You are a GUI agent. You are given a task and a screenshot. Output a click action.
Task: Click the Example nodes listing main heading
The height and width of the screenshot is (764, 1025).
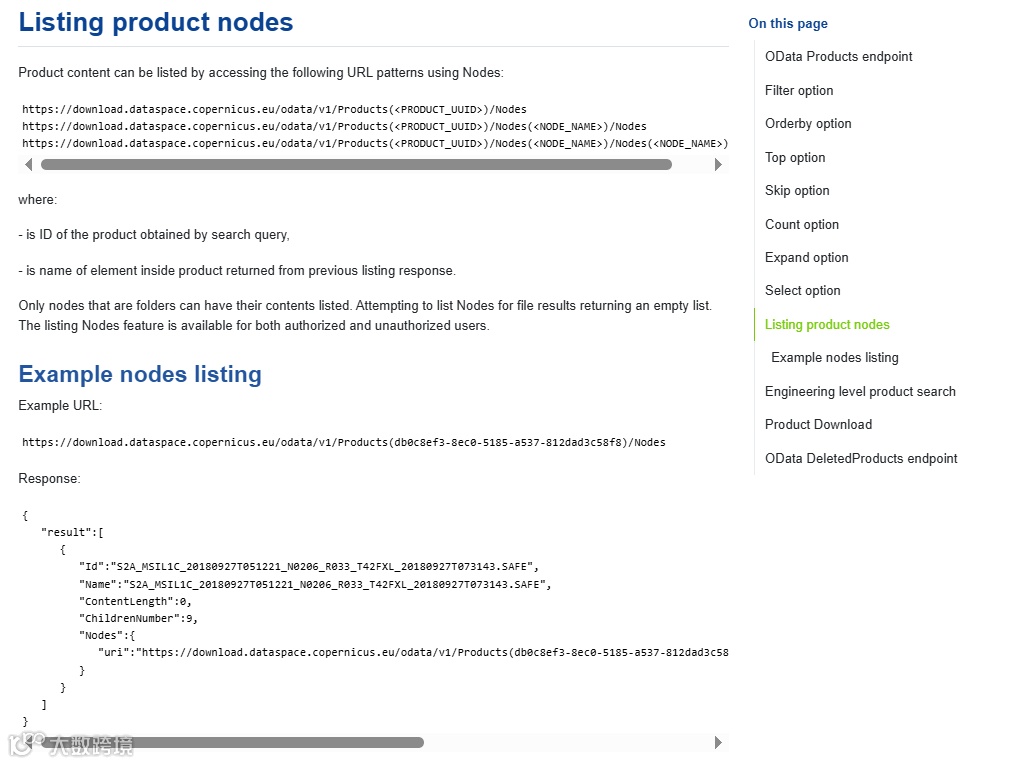coord(140,374)
